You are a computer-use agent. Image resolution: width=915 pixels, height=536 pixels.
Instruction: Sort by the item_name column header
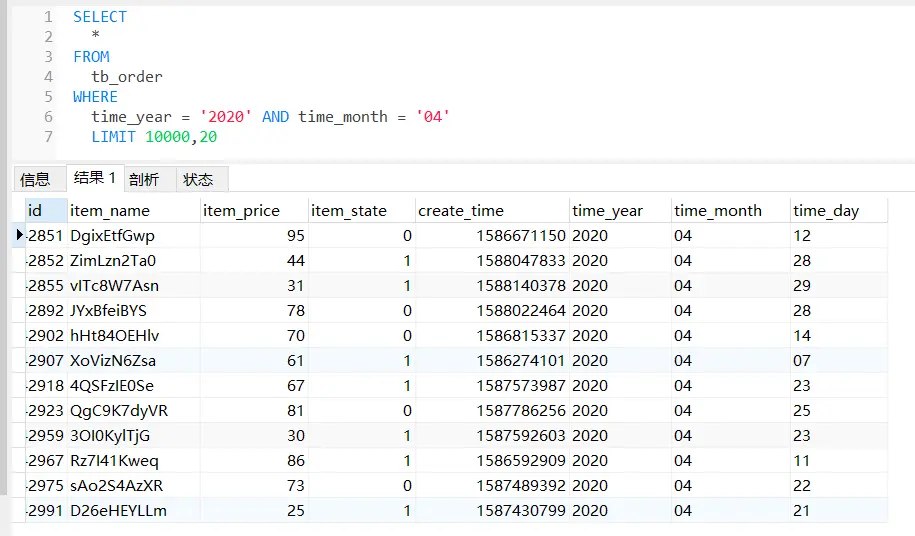[x=110, y=210]
